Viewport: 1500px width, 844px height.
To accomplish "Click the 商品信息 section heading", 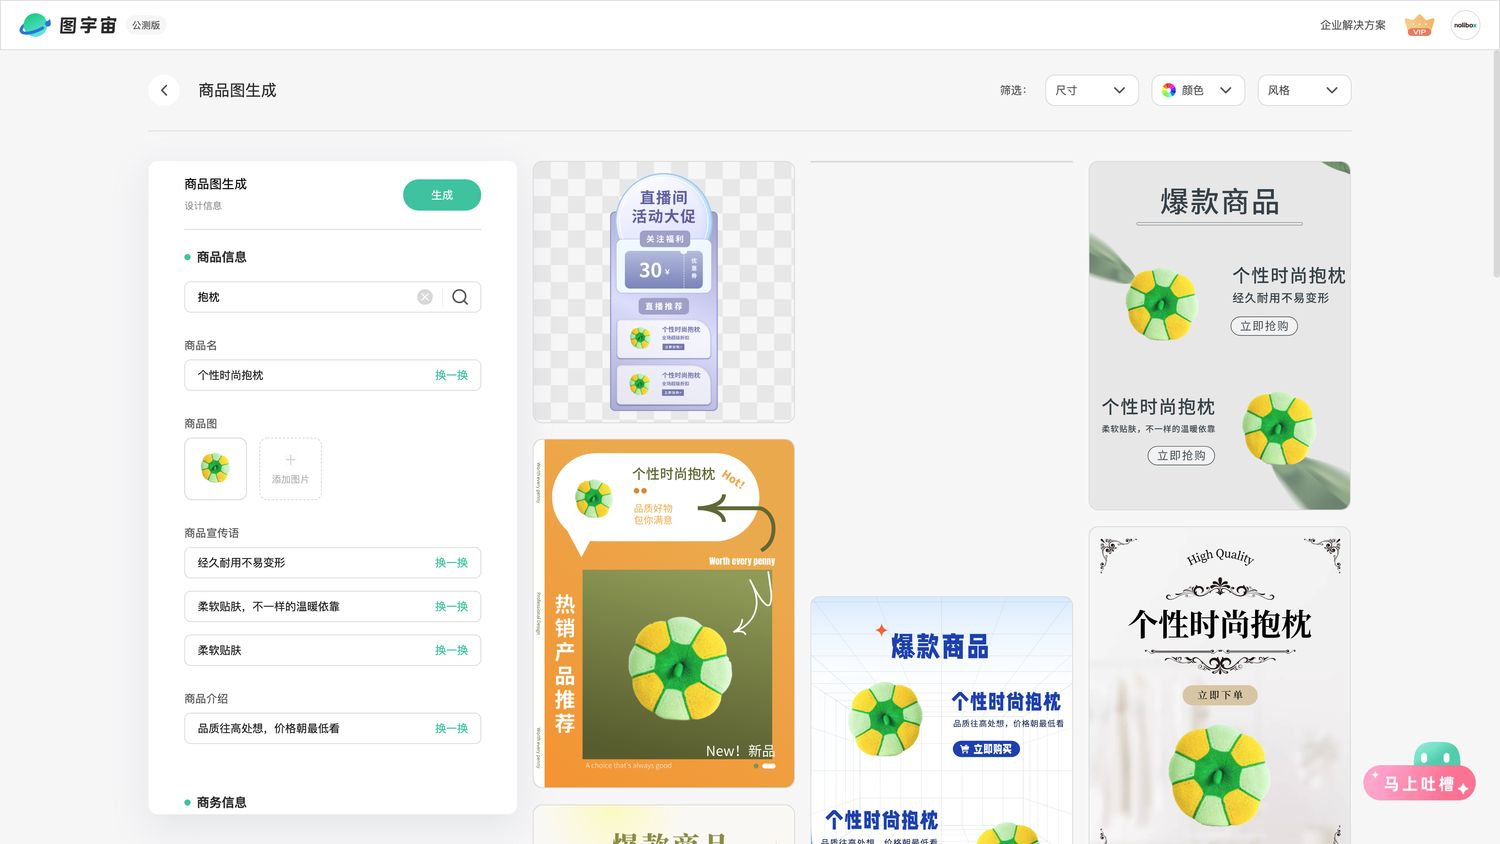I will (x=221, y=257).
